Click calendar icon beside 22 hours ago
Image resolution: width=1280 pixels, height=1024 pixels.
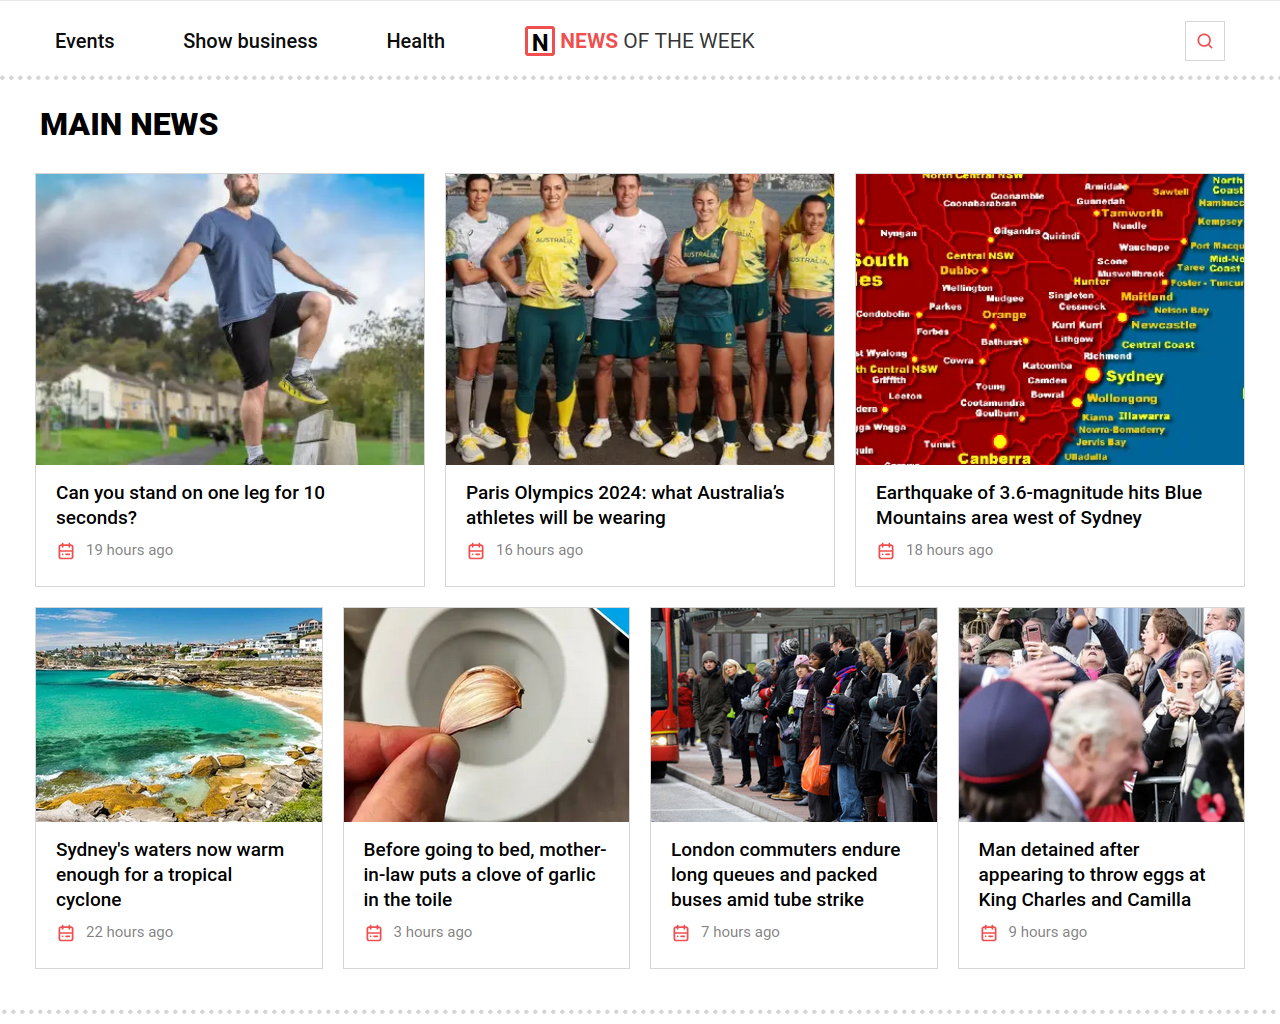coord(66,933)
